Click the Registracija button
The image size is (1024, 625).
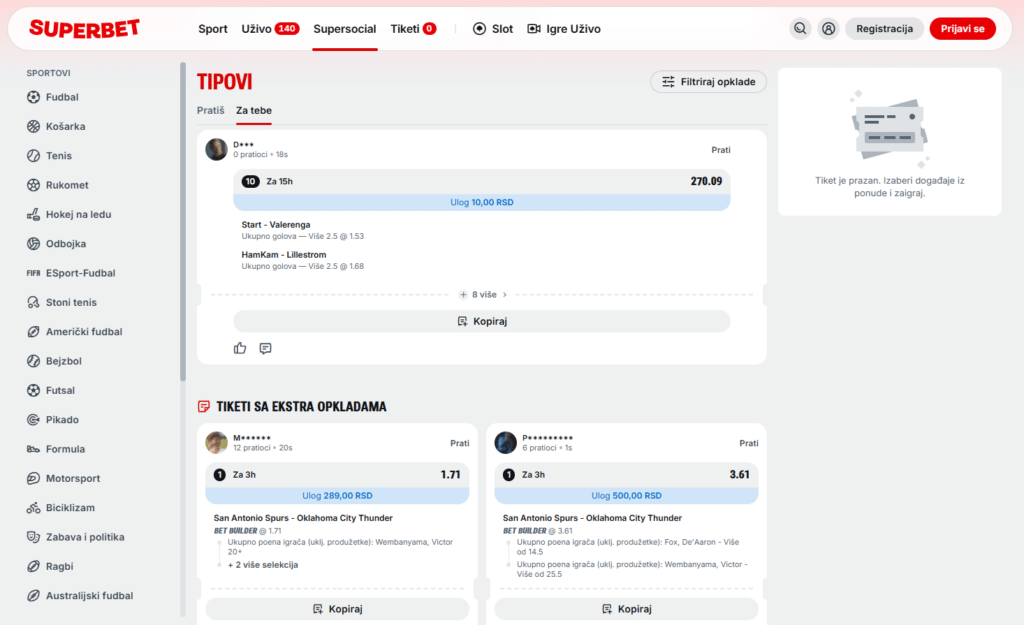coord(884,29)
